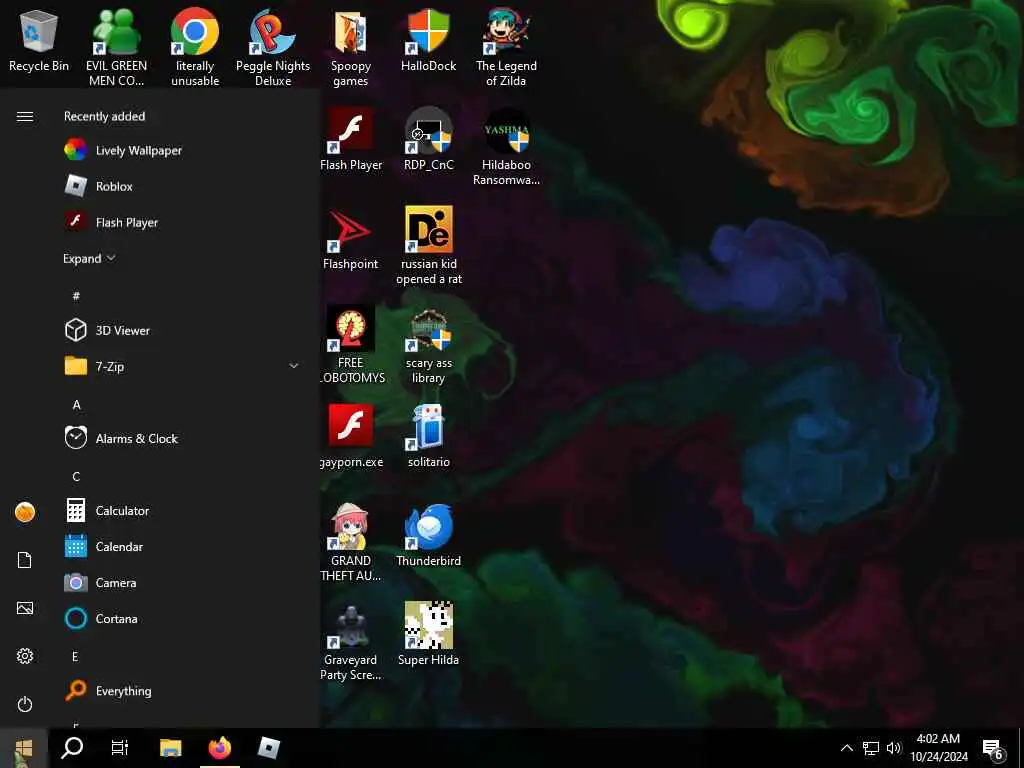
Task: Click the 'Recently added' heading
Action: point(104,116)
